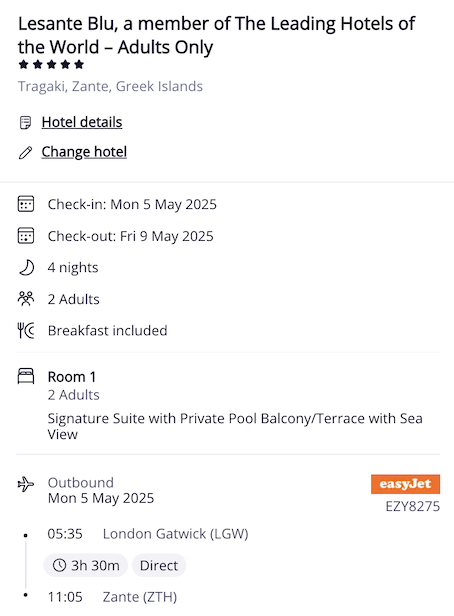The width and height of the screenshot is (454, 616).
Task: Click the pencil edit icon
Action: 26,152
